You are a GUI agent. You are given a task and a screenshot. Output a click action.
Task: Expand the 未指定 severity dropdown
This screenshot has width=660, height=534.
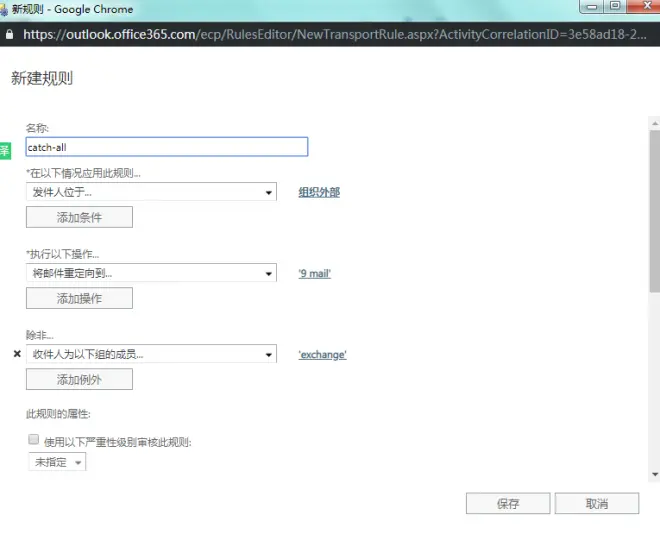[57, 462]
